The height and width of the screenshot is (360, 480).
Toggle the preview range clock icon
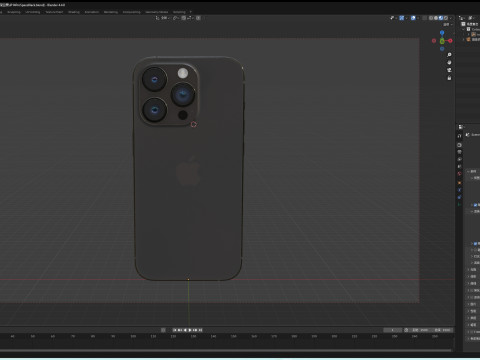(406, 330)
